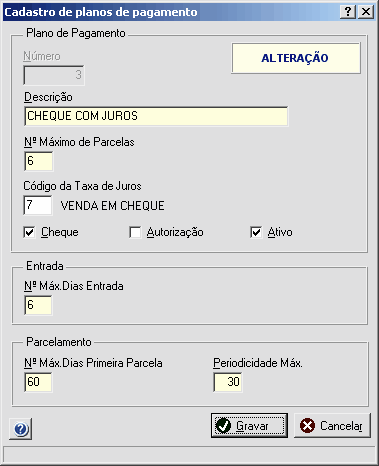
Task: Discard changes with the Cancelar button
Action: (x=332, y=426)
